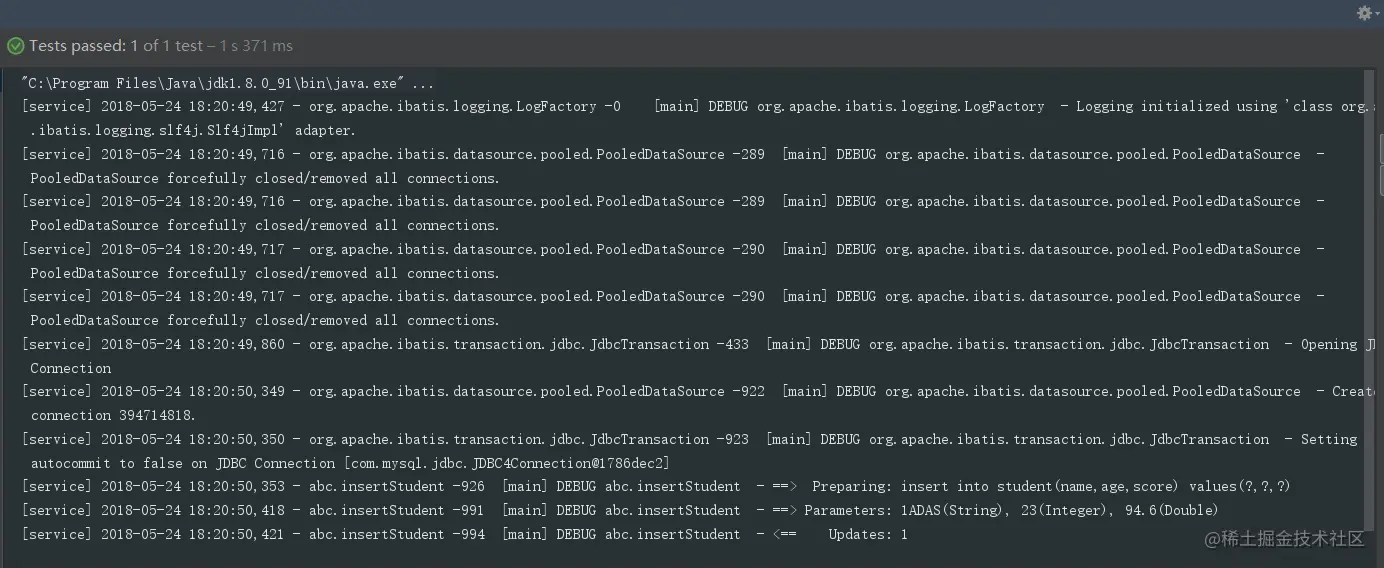Click the java.exe command line in console
Viewport: 1384px width, 568px height.
(x=228, y=84)
